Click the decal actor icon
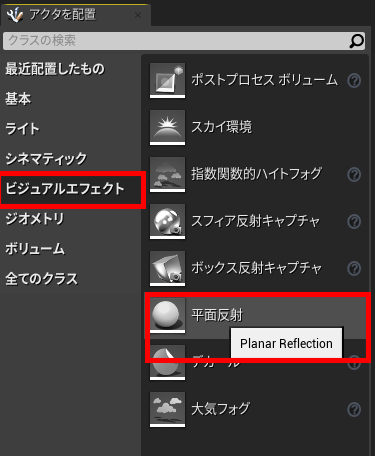375x456 pixels. tap(167, 362)
